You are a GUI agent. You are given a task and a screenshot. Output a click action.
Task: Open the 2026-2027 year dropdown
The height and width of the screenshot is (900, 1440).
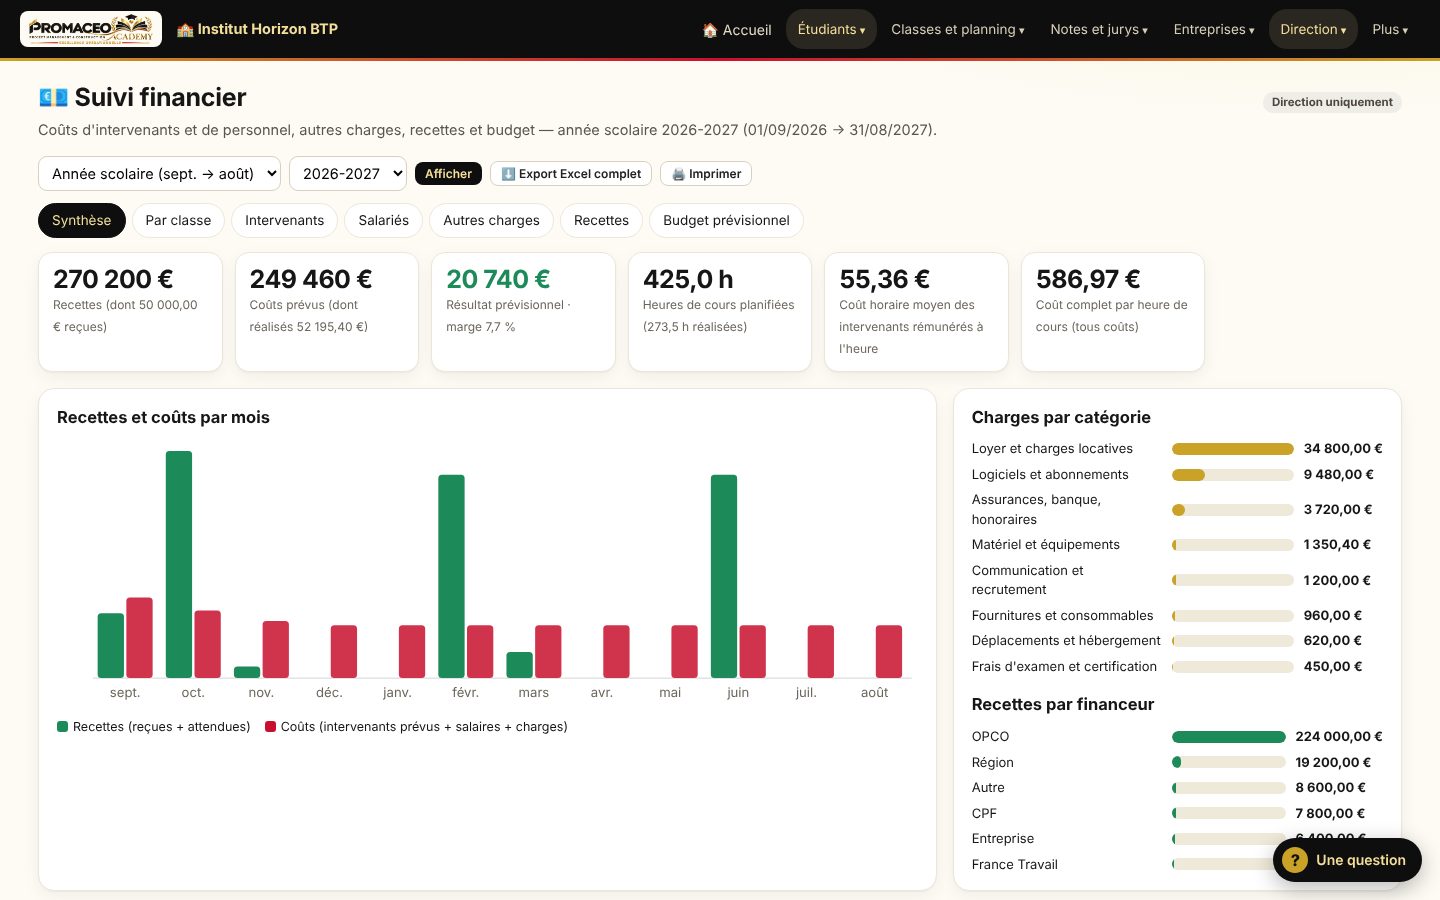pos(348,173)
